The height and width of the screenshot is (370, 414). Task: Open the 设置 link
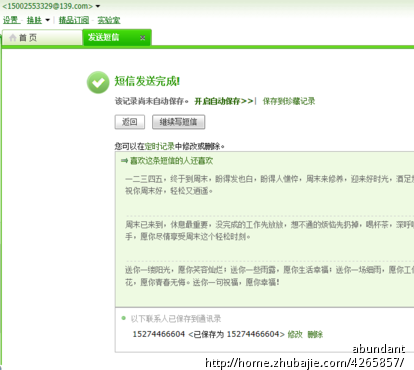[11, 20]
